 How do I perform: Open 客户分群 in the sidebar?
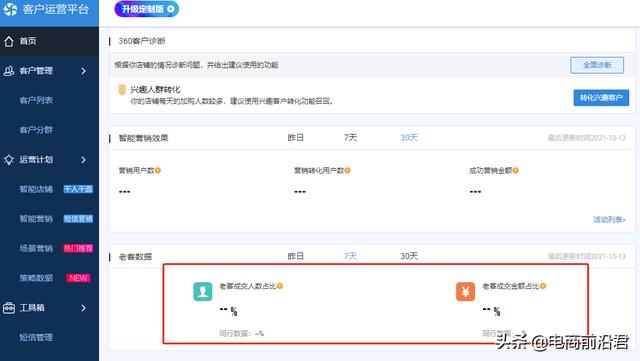36,130
